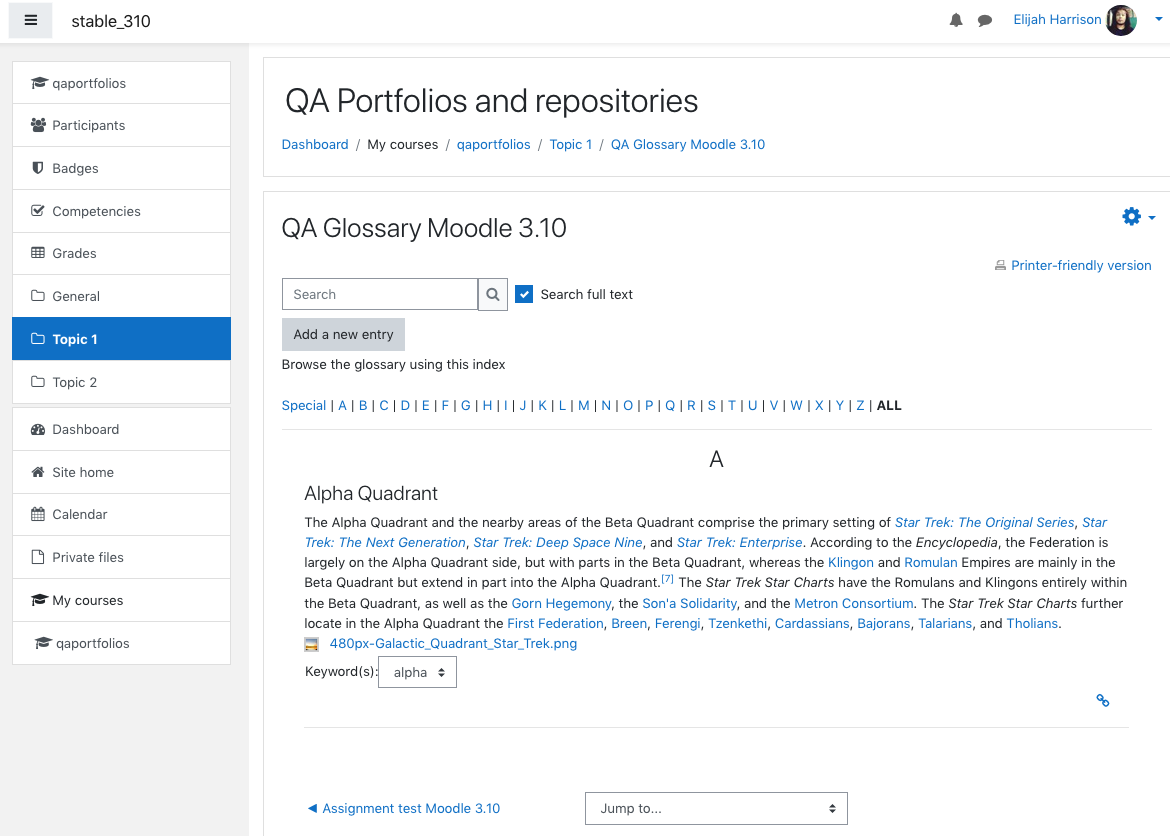Viewport: 1170px width, 836px height.
Task: Go to Assignment test Moodle 3.10
Action: point(411,808)
